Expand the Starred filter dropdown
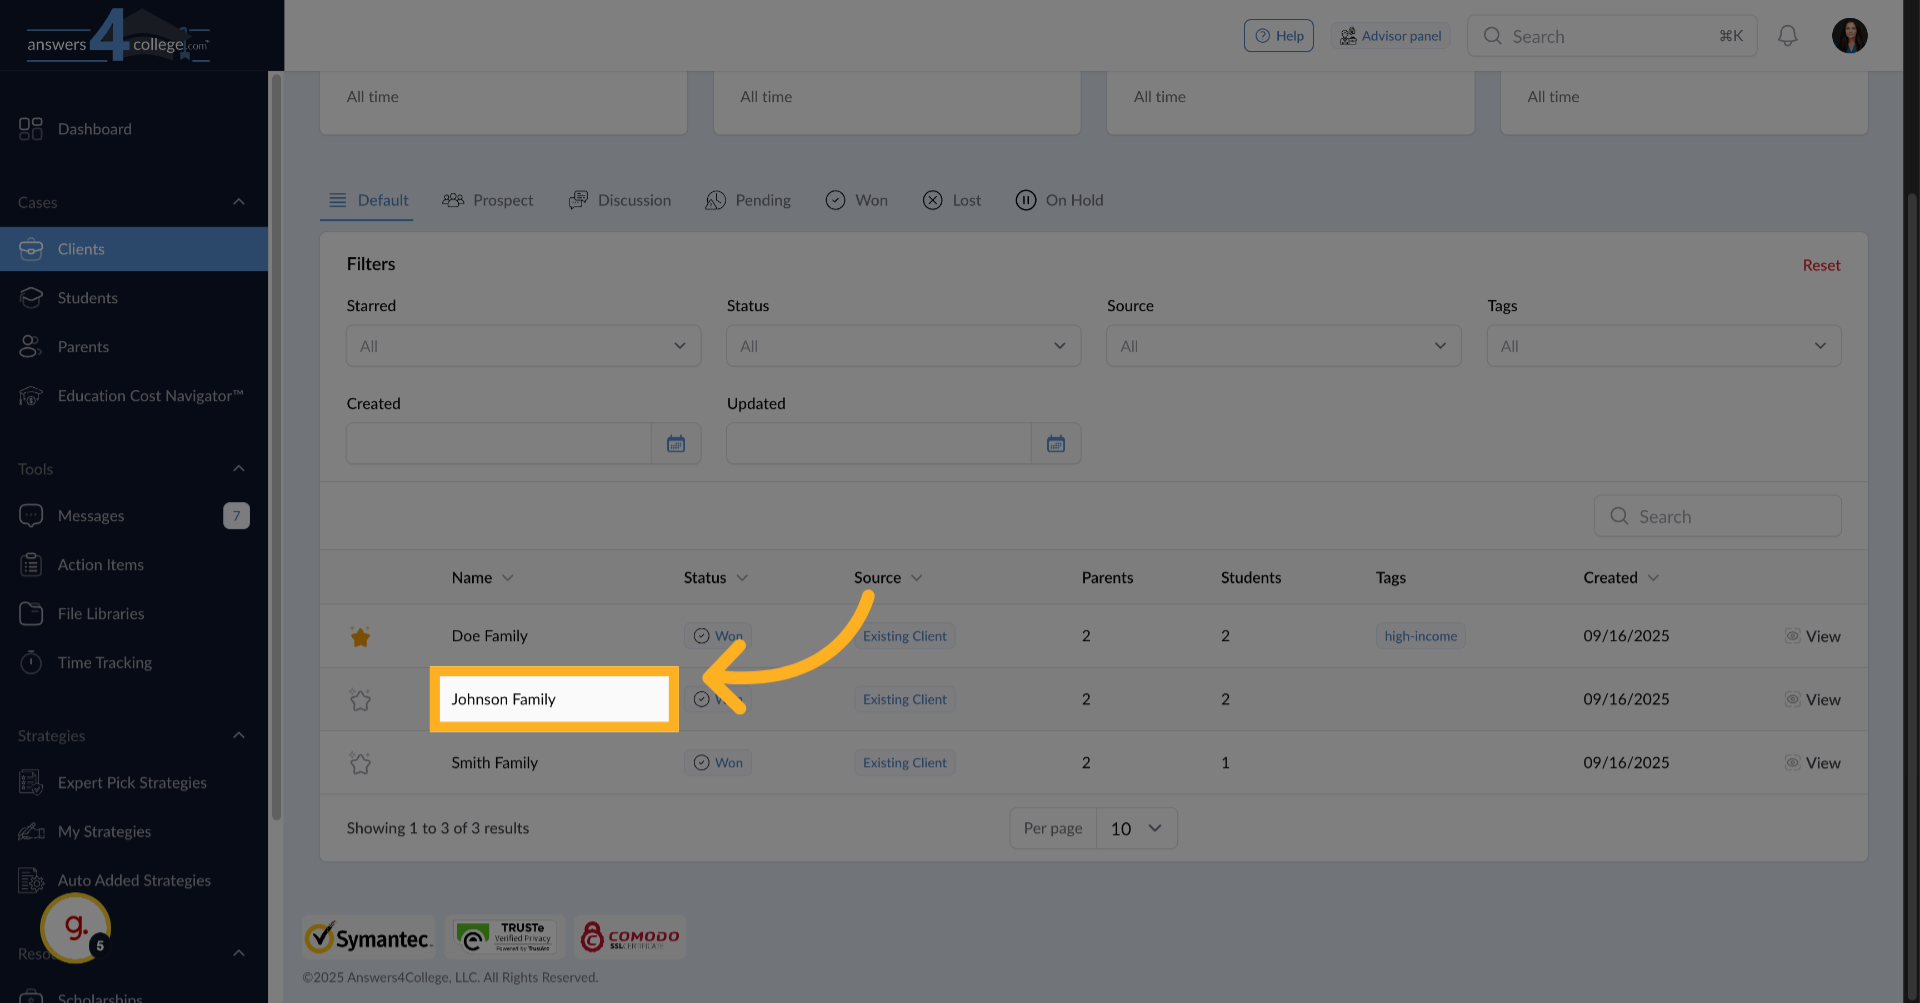Screen dimensions: 1920x1003 click(523, 346)
